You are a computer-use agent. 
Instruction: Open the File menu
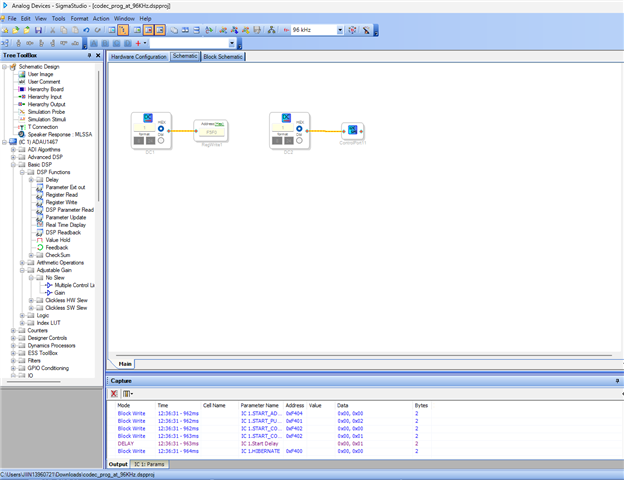point(12,18)
